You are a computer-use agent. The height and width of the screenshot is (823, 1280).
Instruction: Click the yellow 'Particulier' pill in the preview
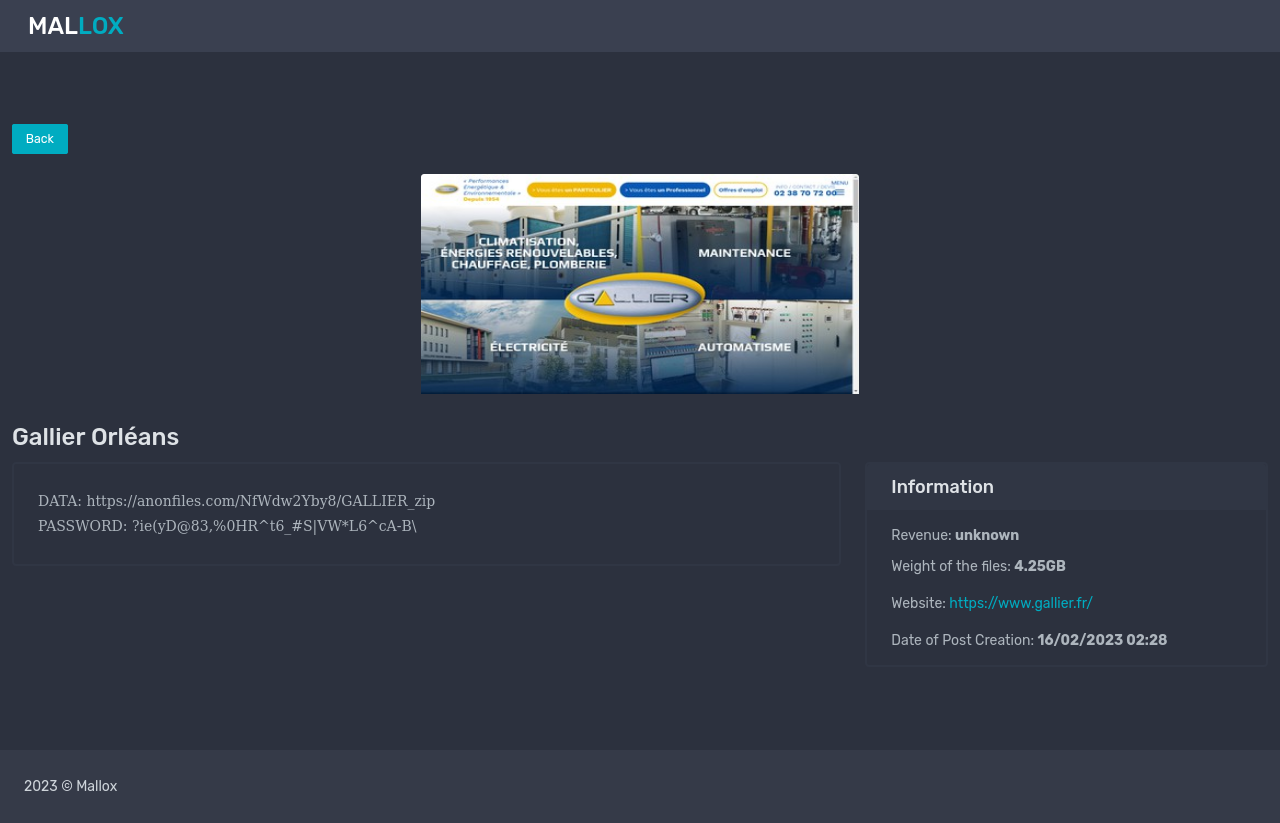[570, 189]
